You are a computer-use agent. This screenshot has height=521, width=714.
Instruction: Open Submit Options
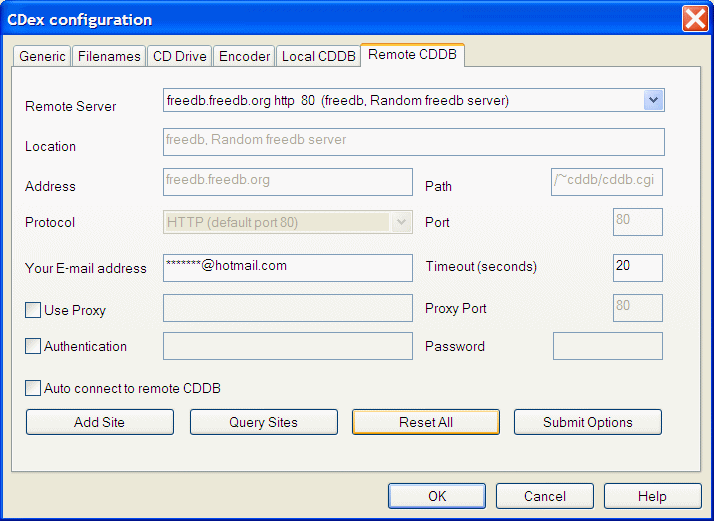click(x=588, y=422)
